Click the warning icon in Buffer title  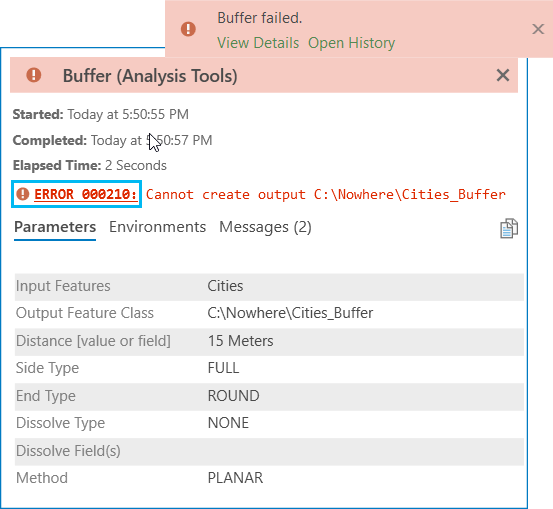tap(34, 75)
